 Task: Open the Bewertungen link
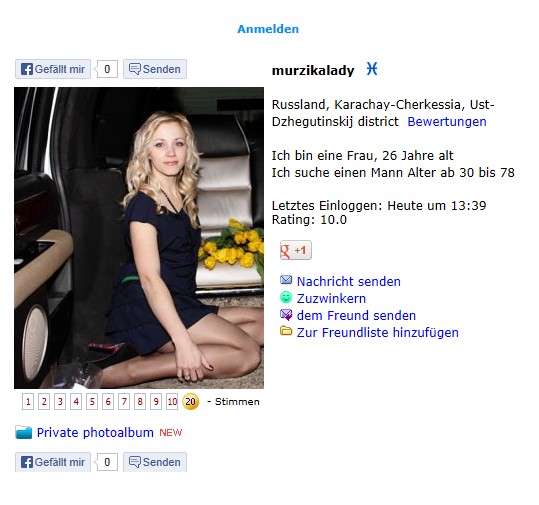tap(447, 122)
